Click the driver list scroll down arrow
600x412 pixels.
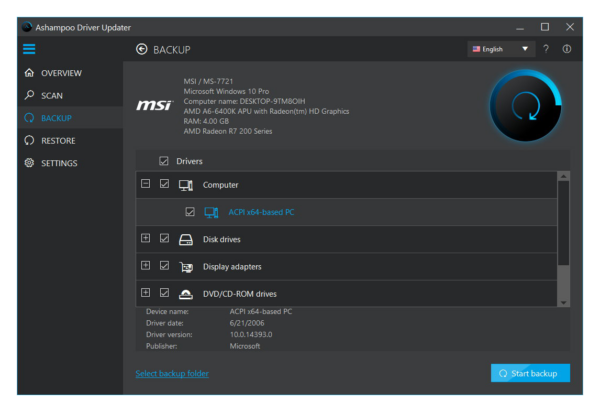click(x=563, y=302)
